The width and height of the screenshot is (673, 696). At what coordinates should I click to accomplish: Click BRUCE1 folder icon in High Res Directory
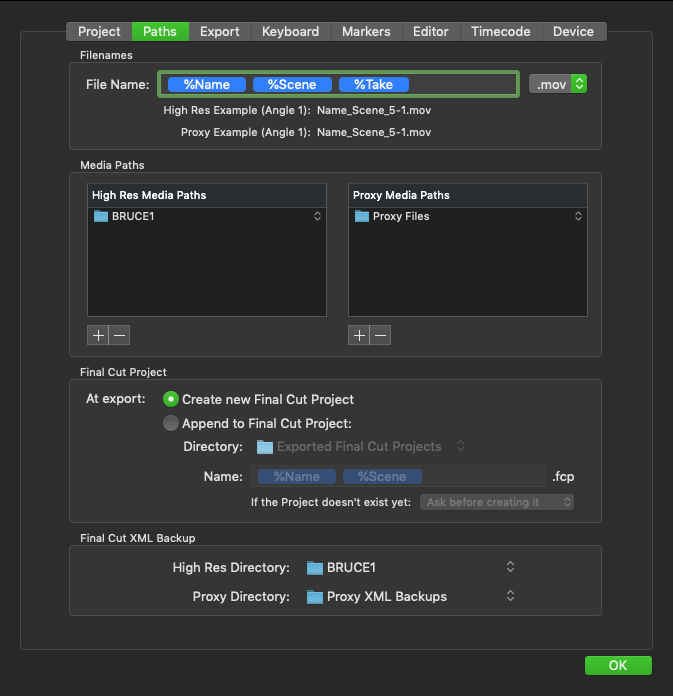pos(315,568)
